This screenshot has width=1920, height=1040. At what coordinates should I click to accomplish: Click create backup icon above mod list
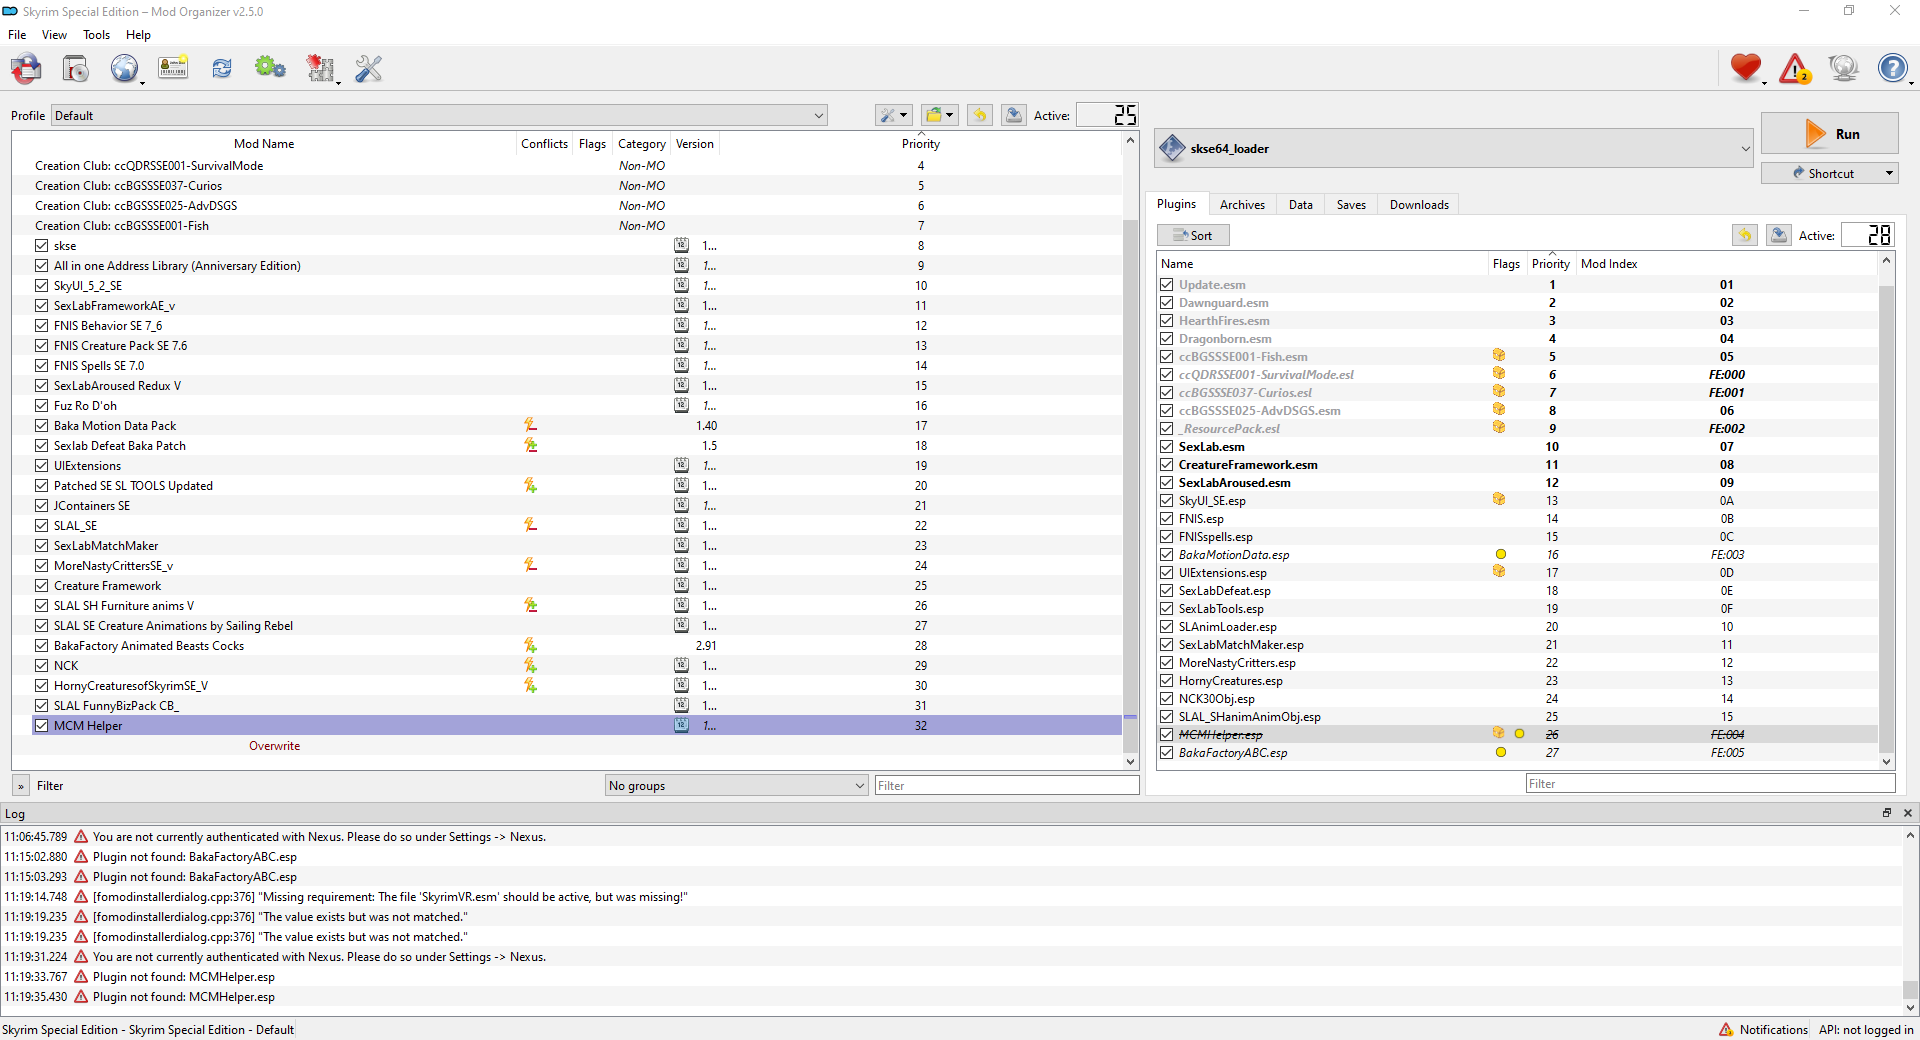[1014, 115]
